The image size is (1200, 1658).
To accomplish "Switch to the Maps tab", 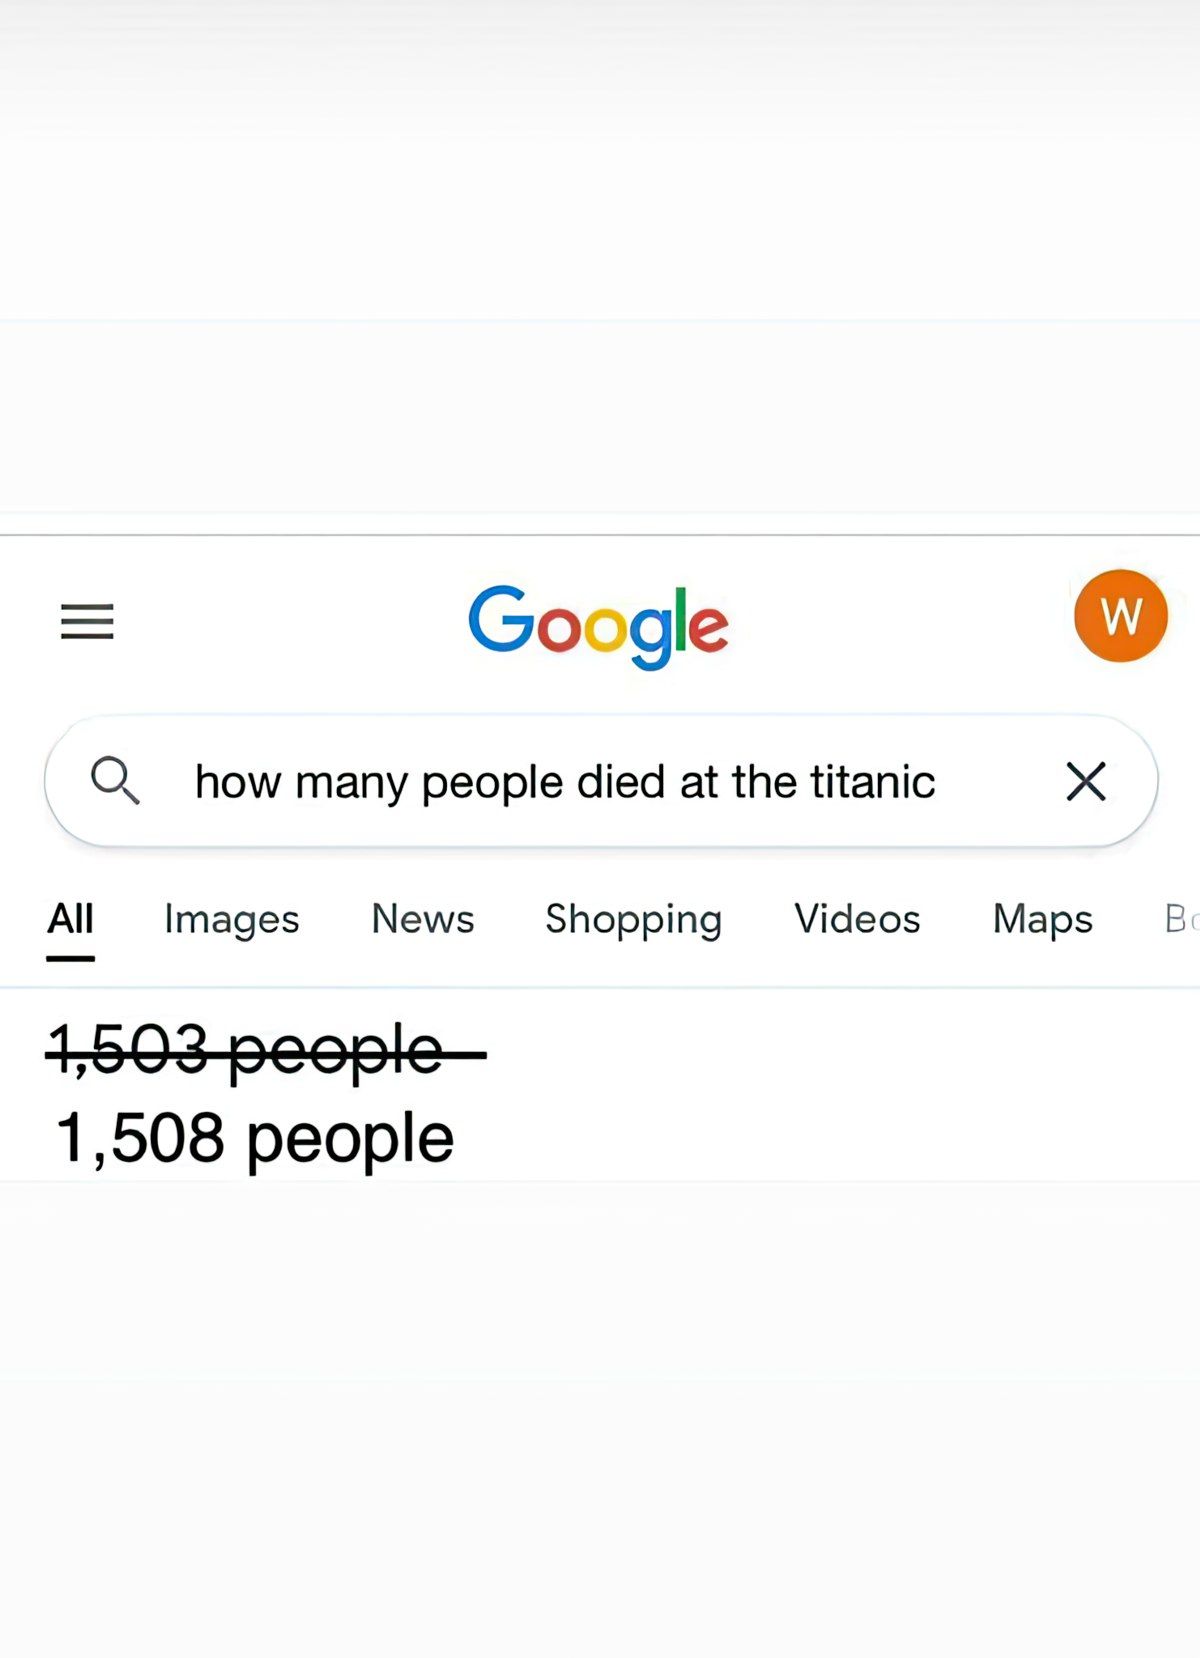I will pos(1042,919).
